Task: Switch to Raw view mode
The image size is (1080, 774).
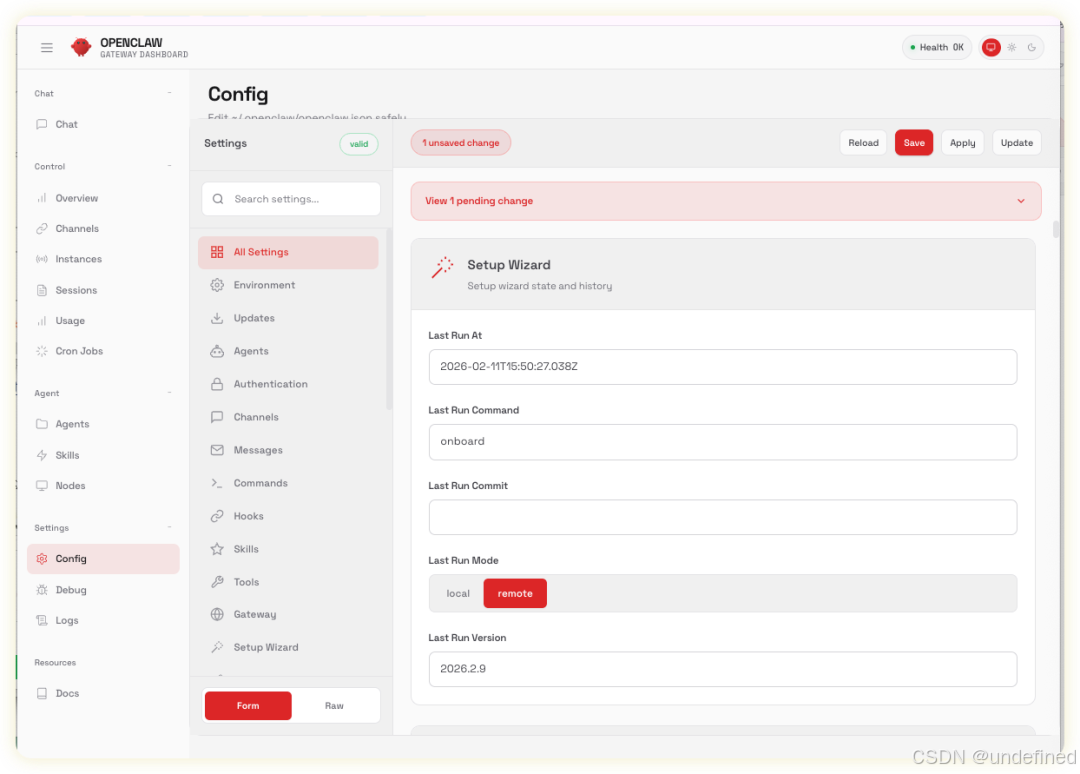Action: point(334,706)
